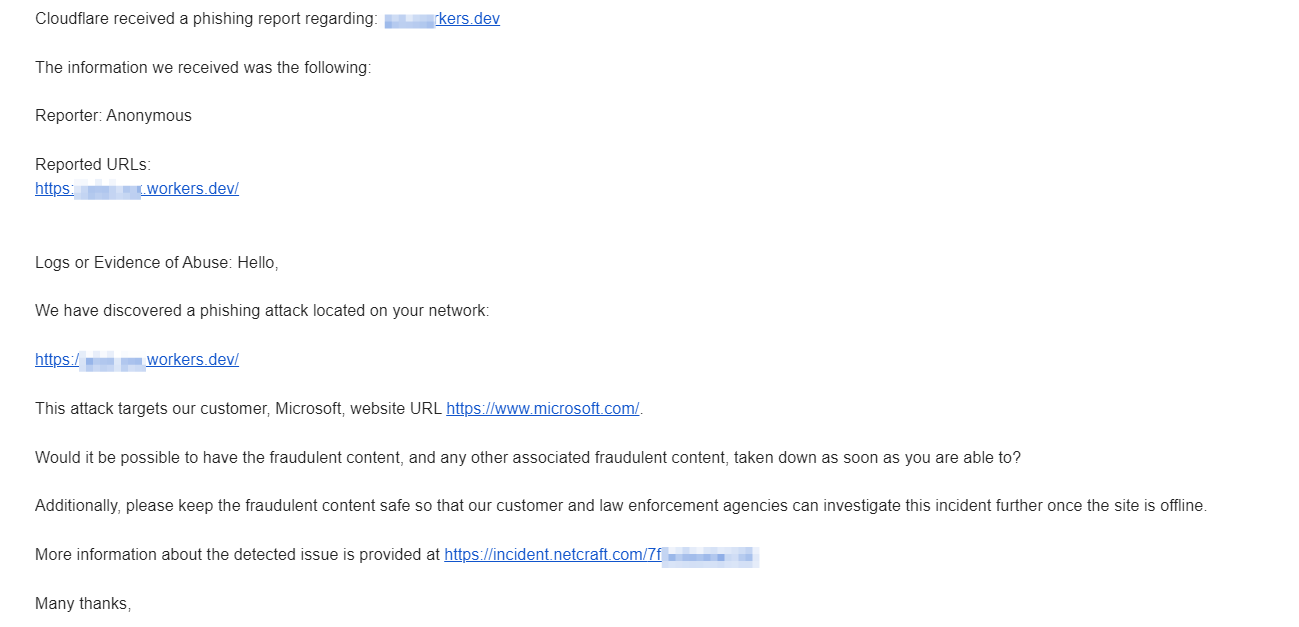Click the word 'Anonymous' in the reporter line
Screen dimensions: 1299x627
[149, 116]
